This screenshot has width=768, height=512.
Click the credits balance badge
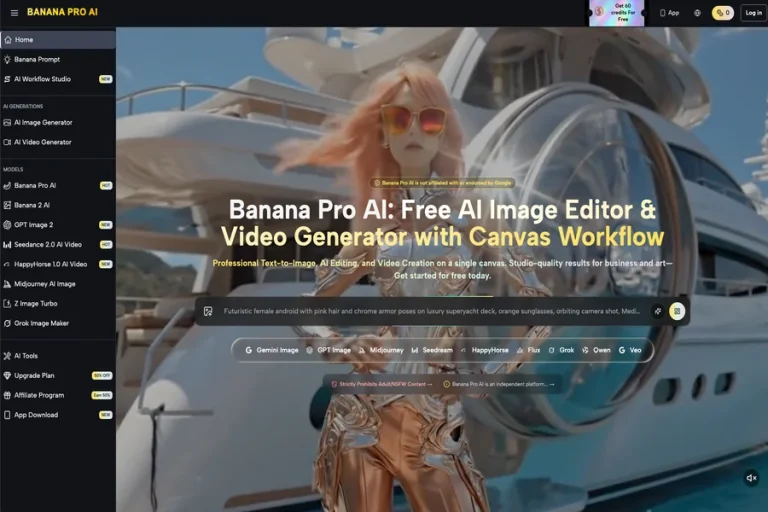723,13
